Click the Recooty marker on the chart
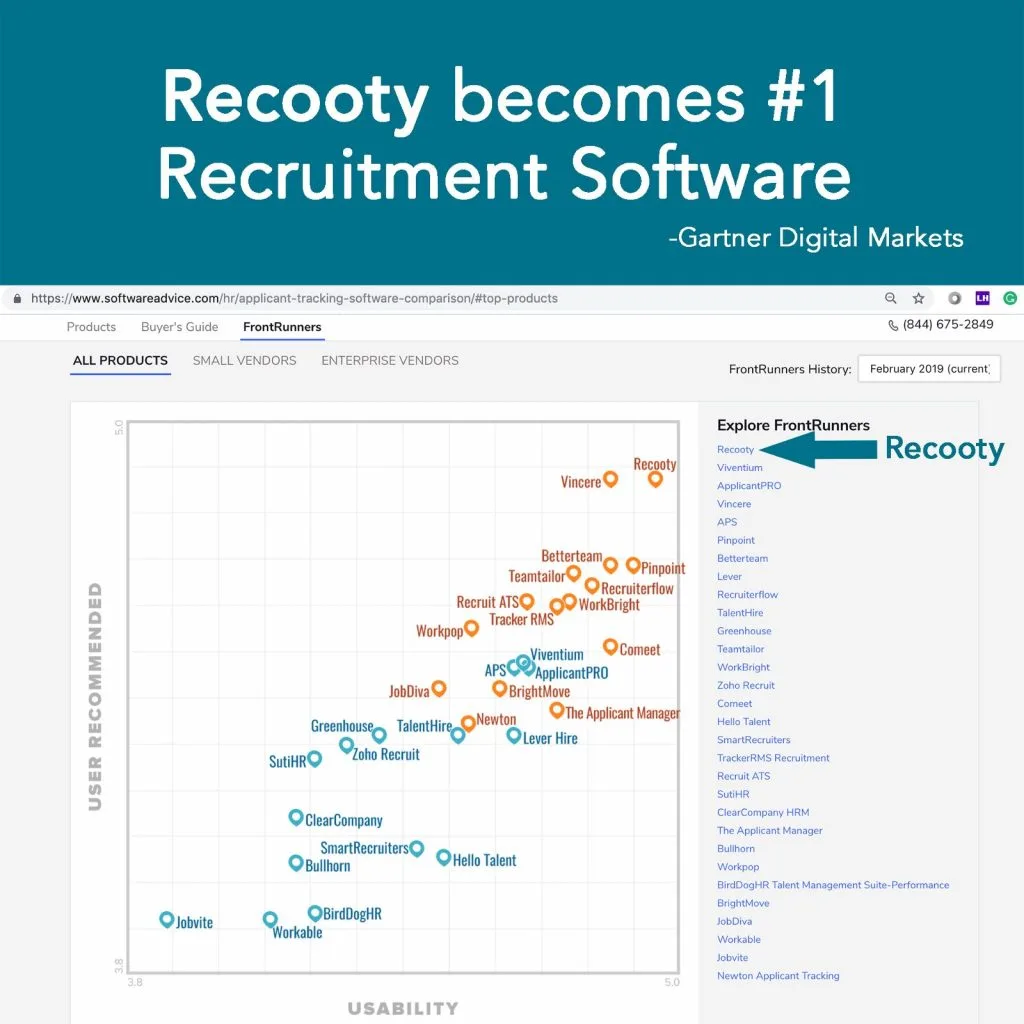This screenshot has width=1024, height=1024. click(655, 479)
